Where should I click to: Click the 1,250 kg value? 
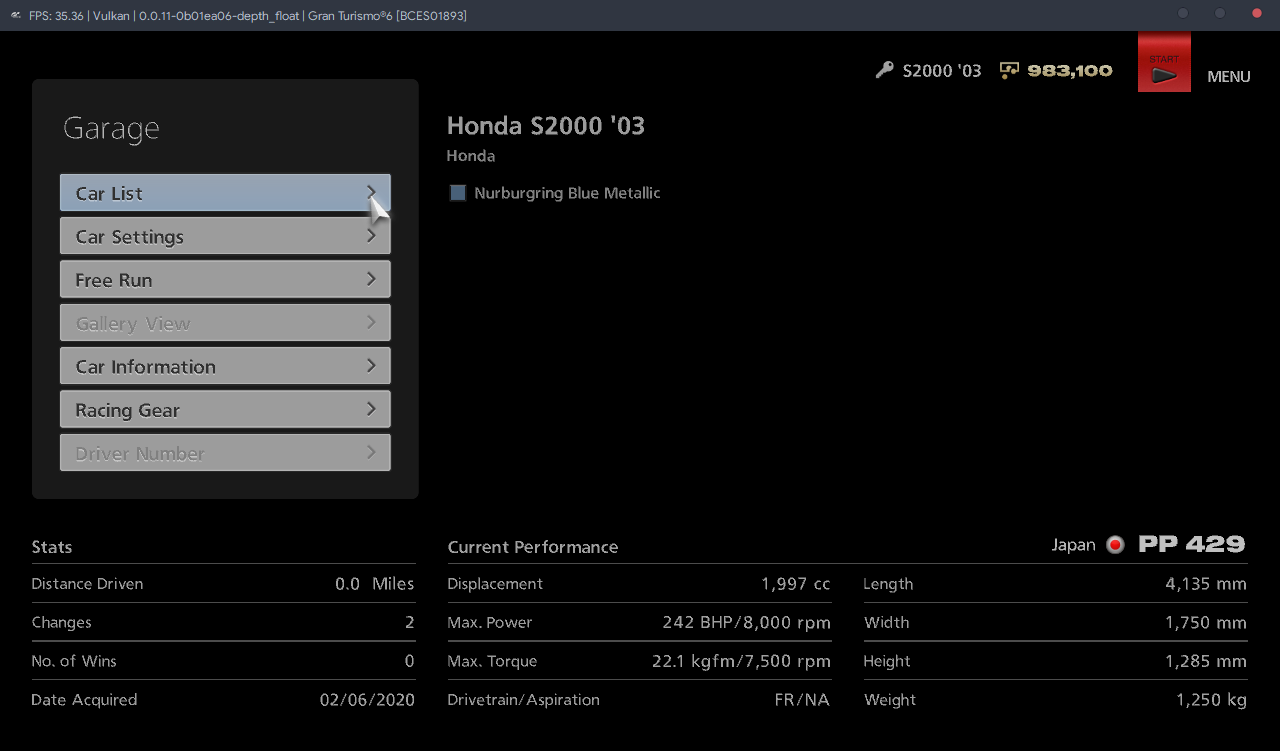[x=1211, y=700]
